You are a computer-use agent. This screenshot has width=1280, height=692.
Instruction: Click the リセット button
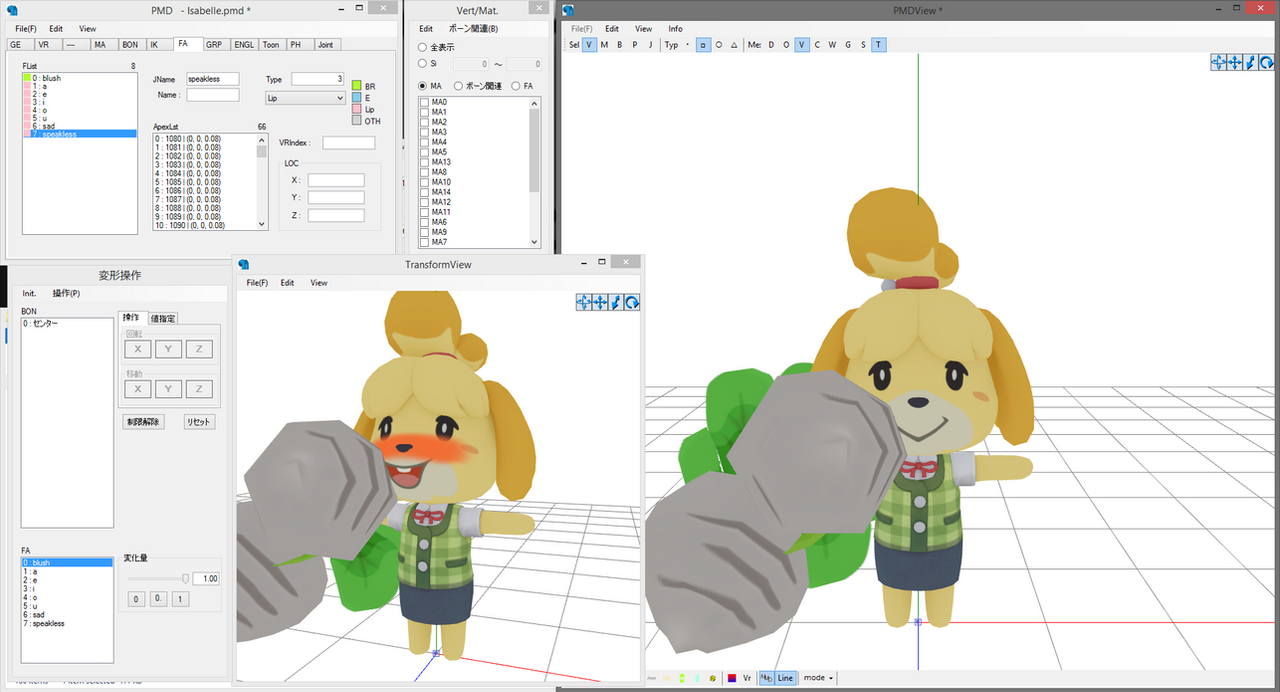point(199,422)
